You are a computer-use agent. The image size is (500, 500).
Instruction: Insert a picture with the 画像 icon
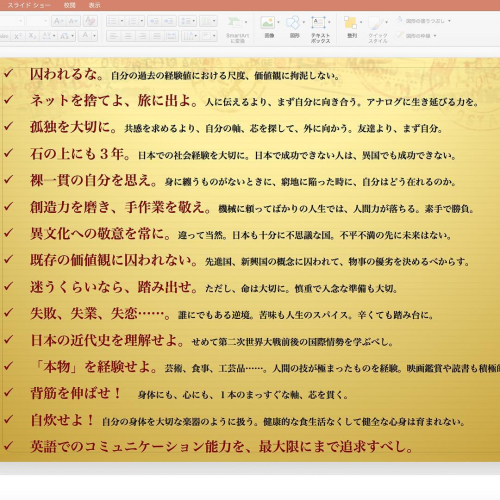click(268, 27)
